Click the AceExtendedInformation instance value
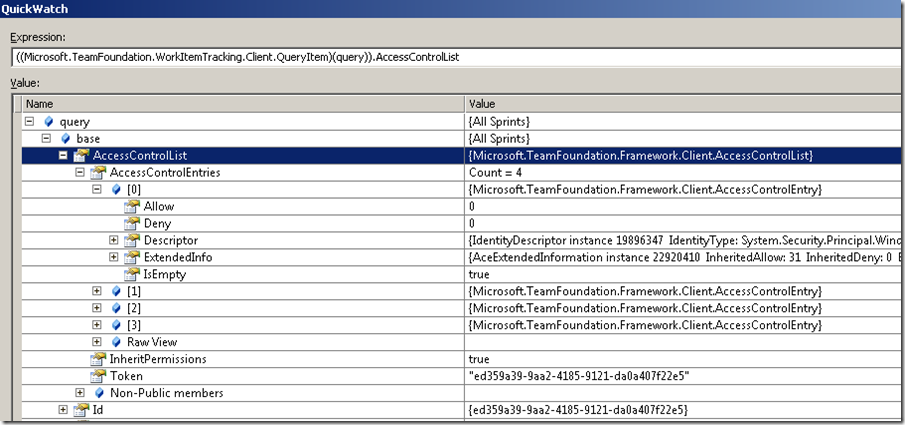The height and width of the screenshot is (425, 905). [x=686, y=257]
